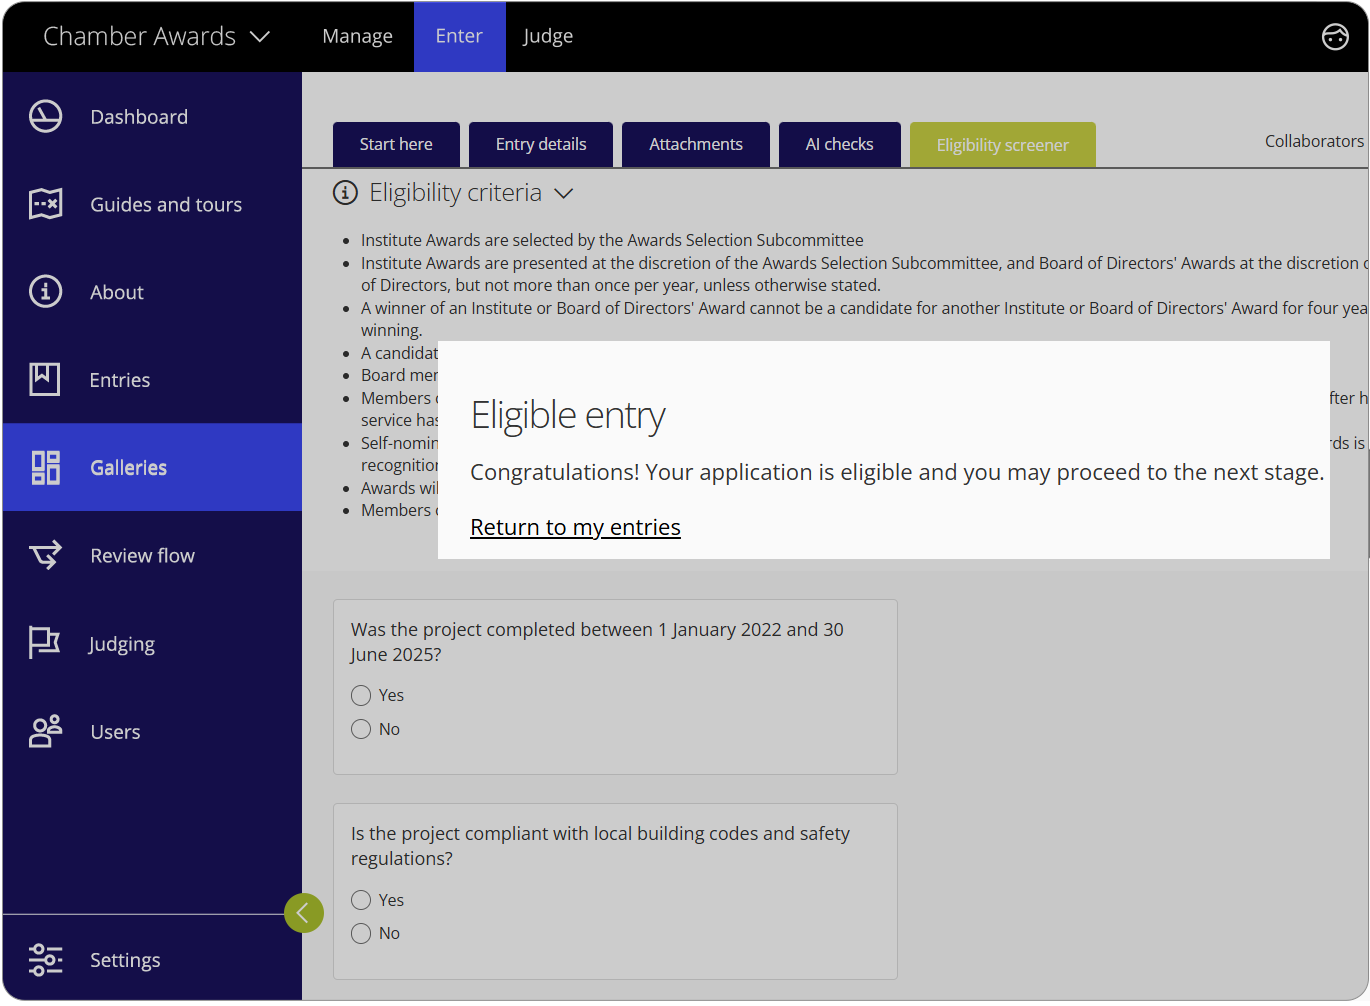
Task: Select No for project completion date question
Action: (x=361, y=729)
